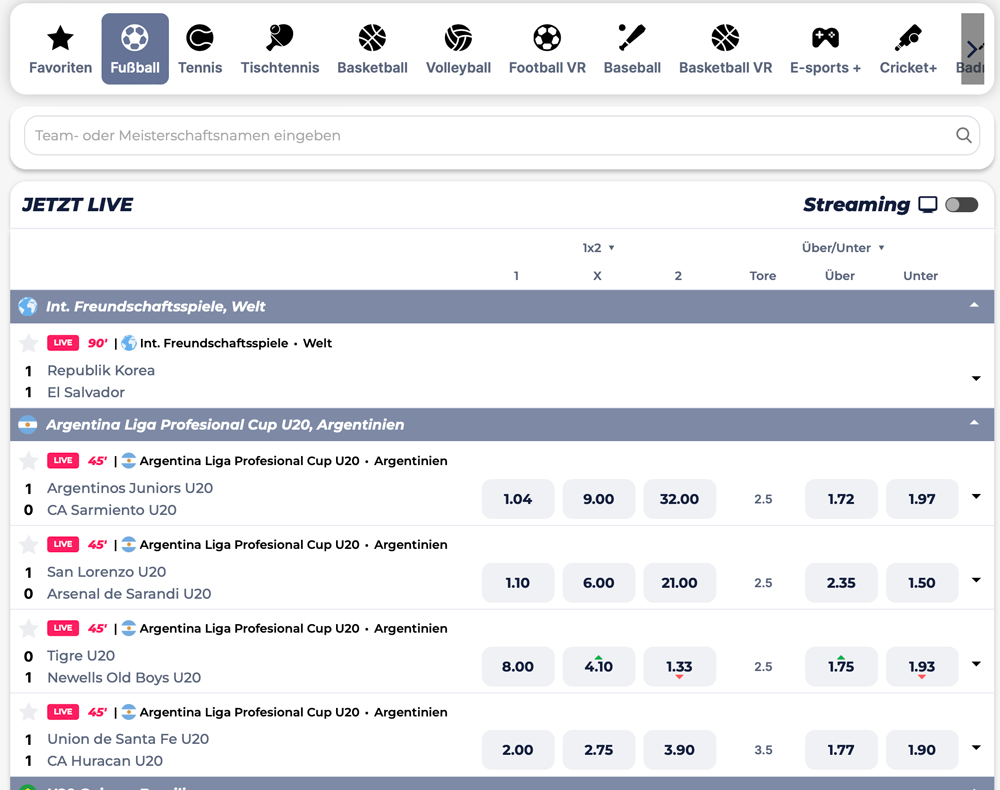Screen dimensions: 1000x790
Task: Favorite the Tigre U20 match star
Action: pos(29,628)
